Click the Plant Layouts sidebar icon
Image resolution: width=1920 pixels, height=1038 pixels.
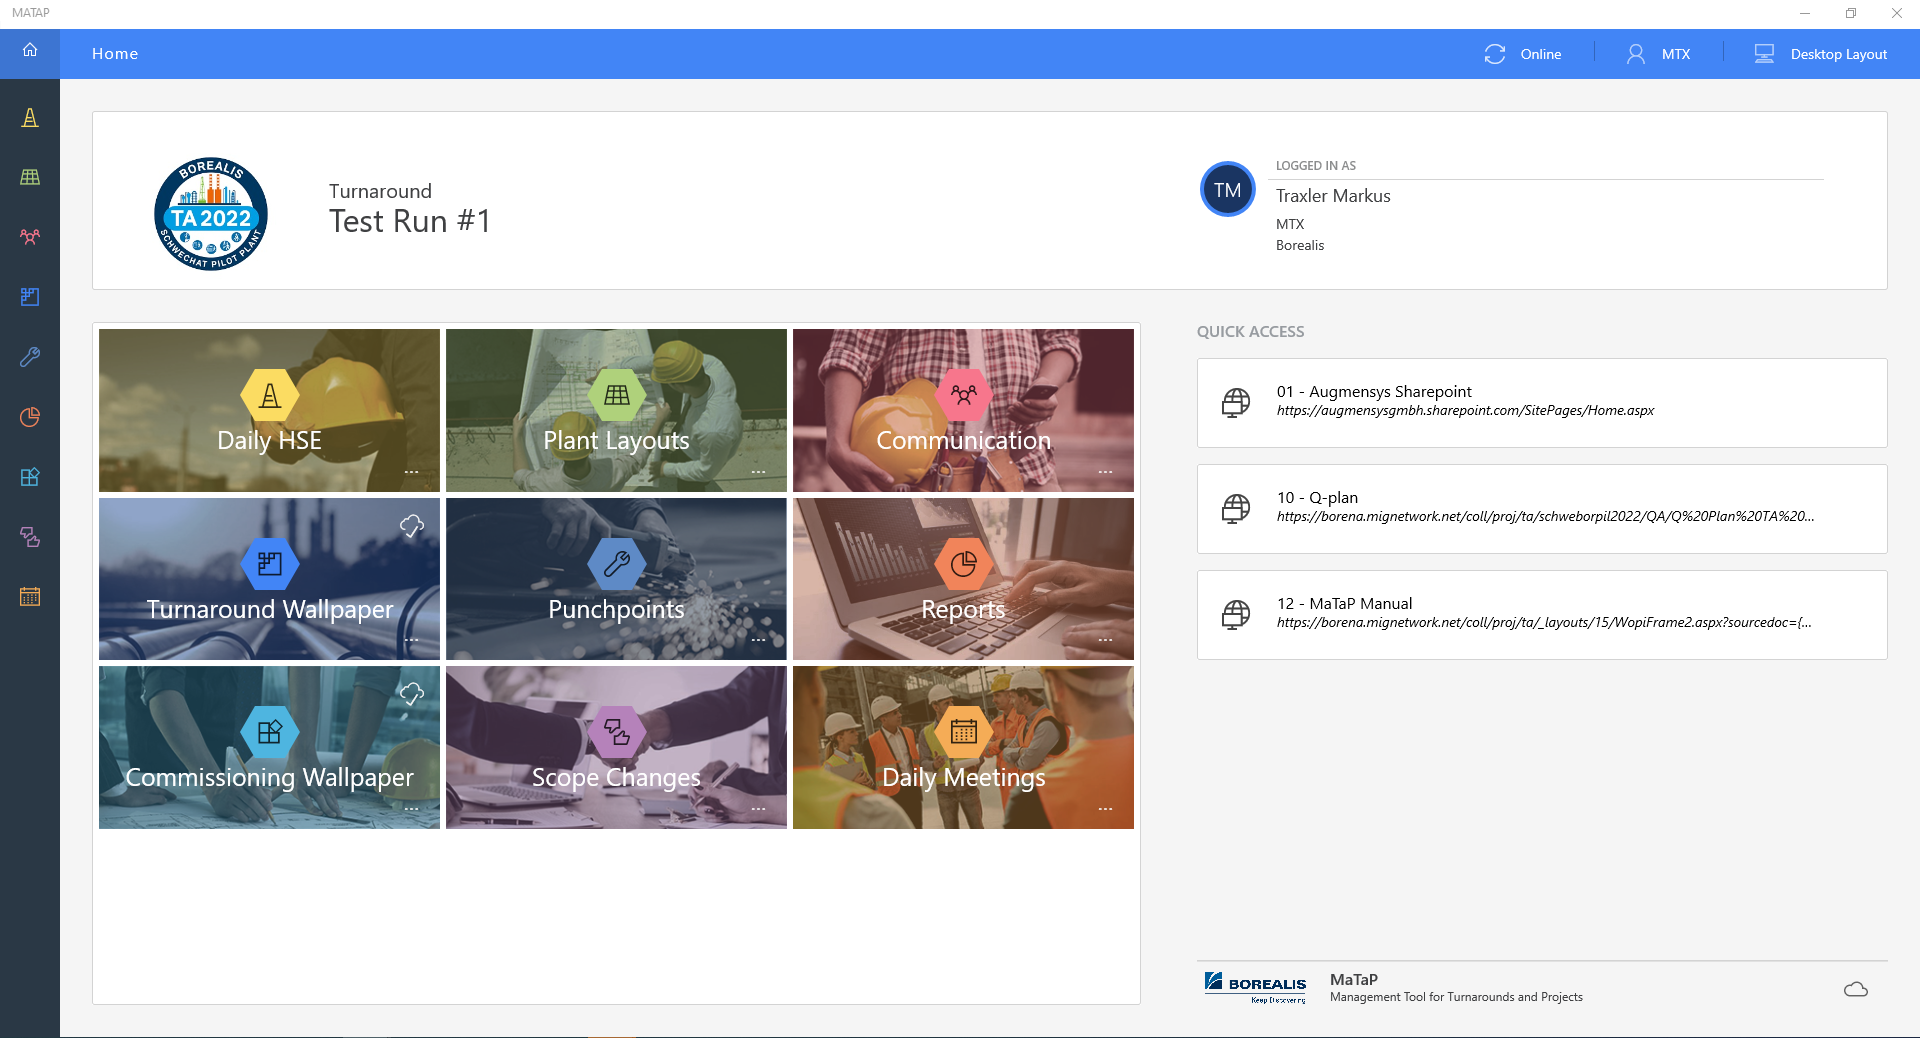30,177
